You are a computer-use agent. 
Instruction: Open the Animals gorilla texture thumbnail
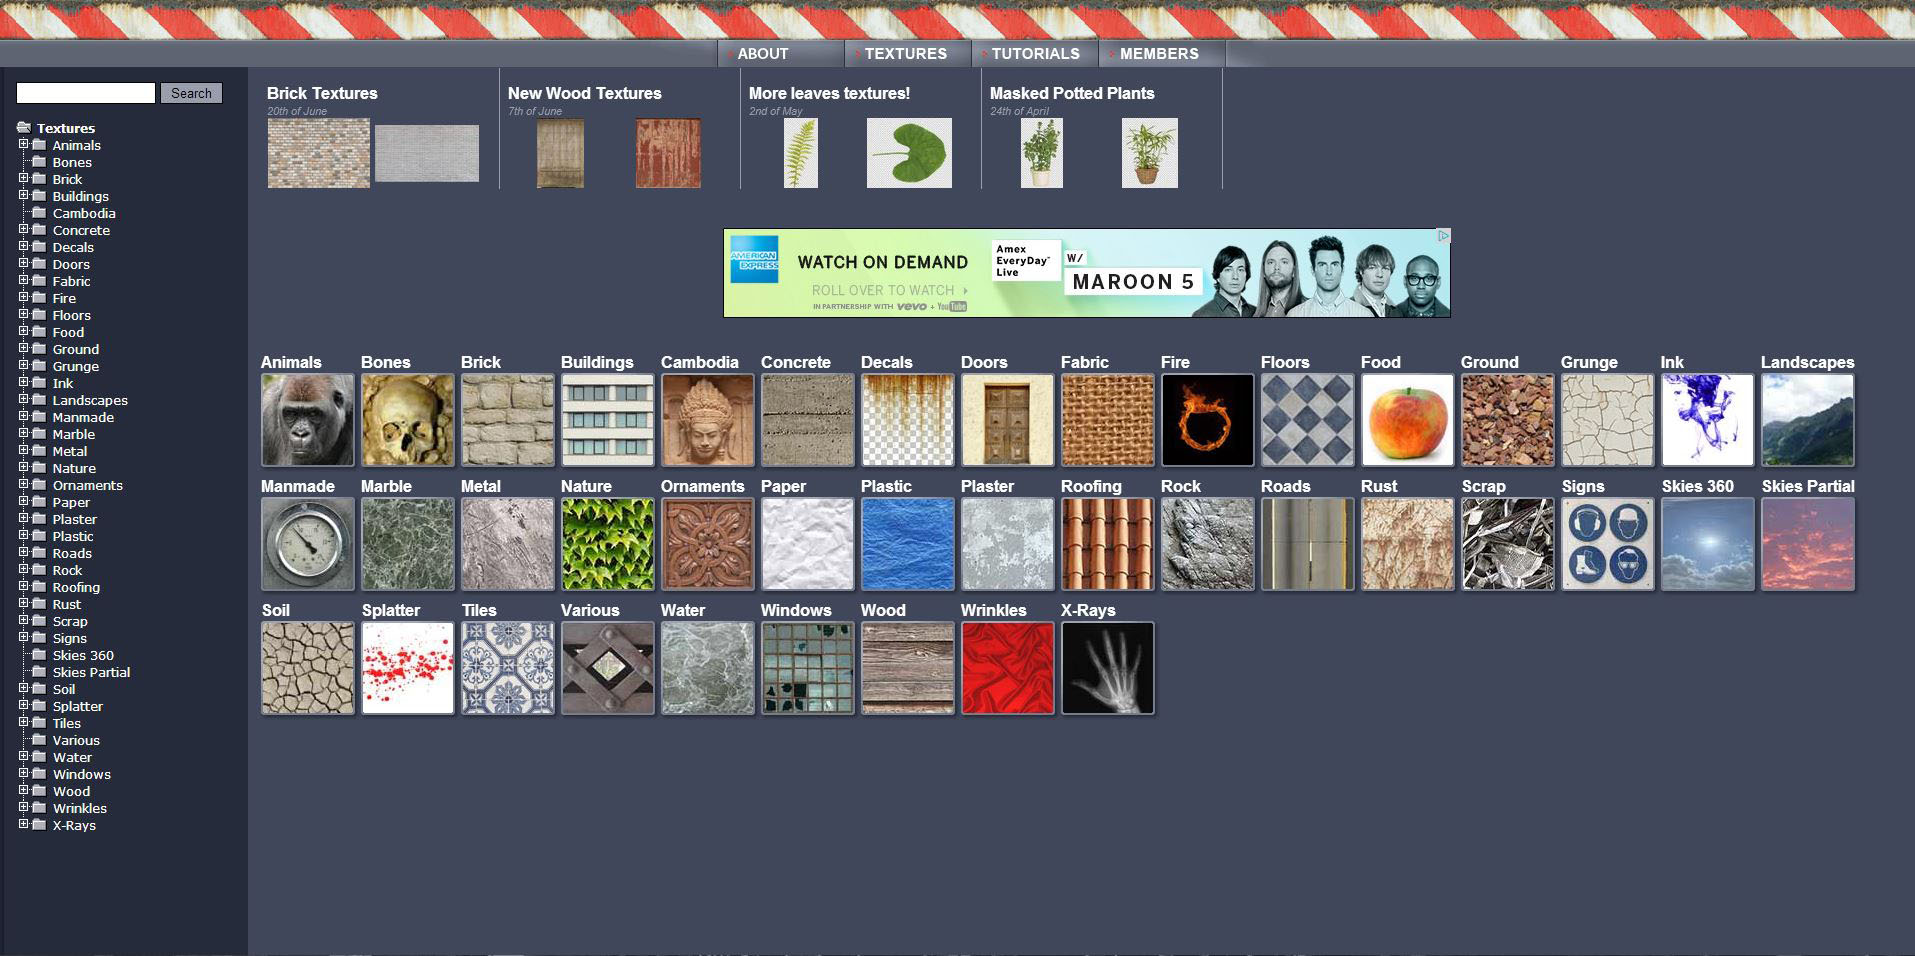pyautogui.click(x=307, y=420)
